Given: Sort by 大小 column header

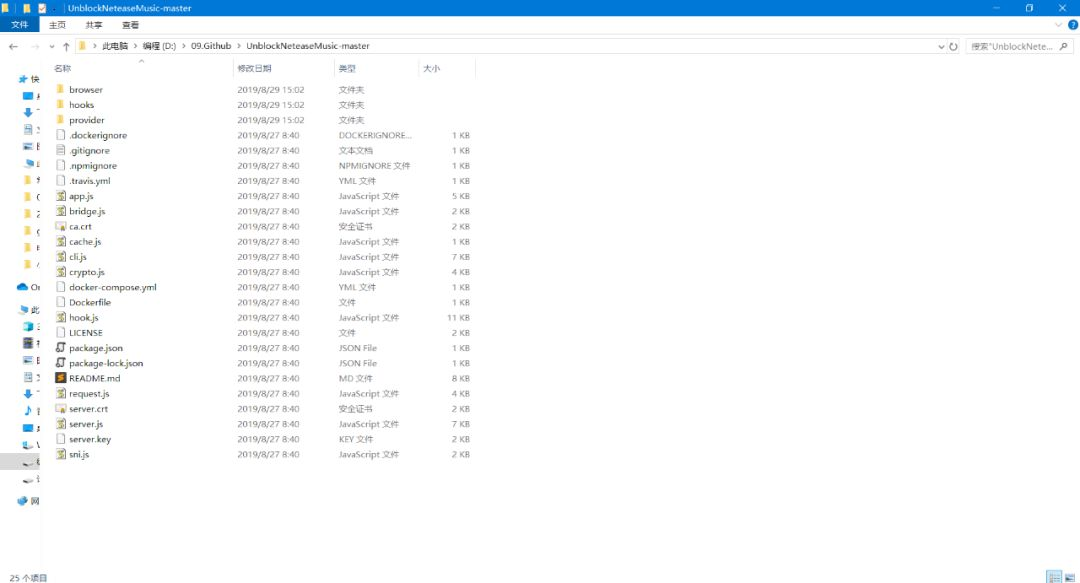Looking at the screenshot, I should (431, 68).
